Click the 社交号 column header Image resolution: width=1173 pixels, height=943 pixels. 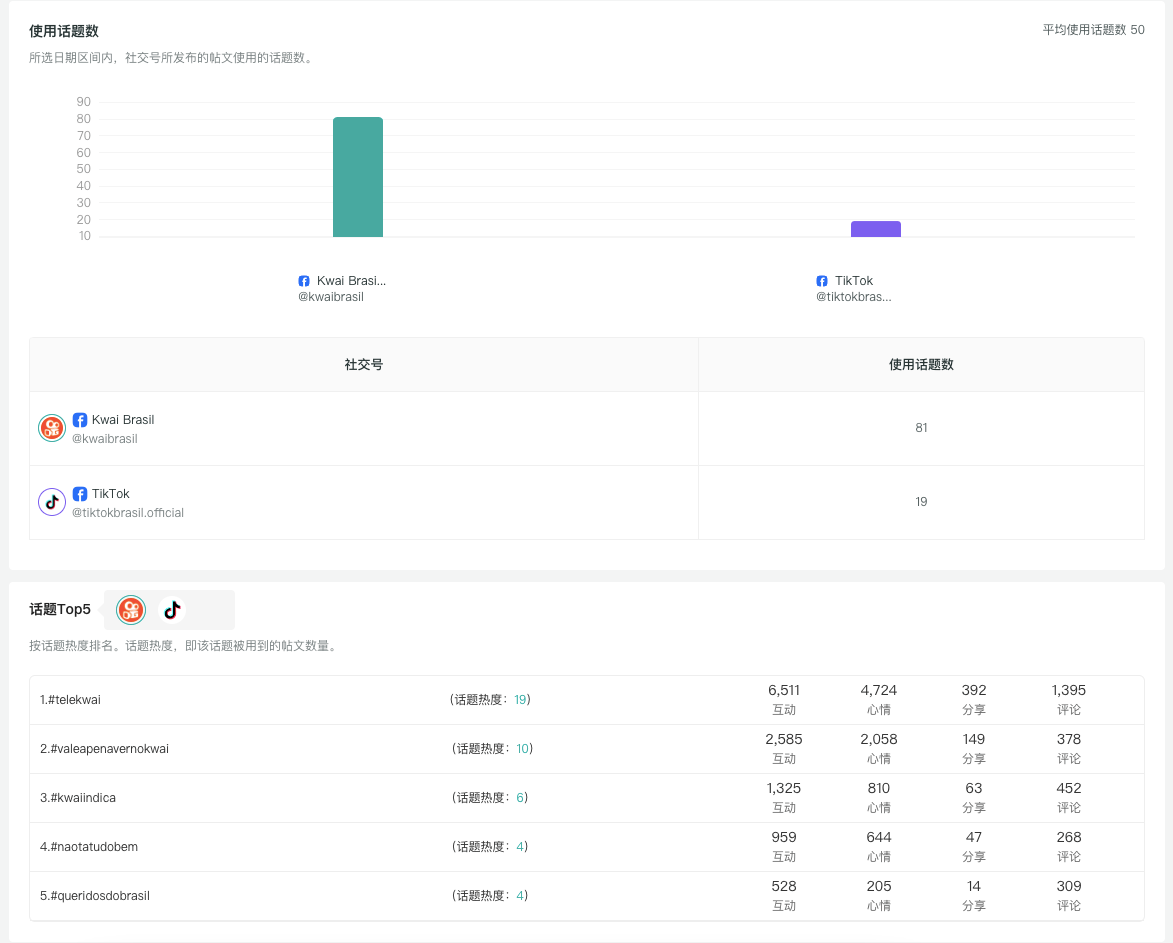(364, 365)
